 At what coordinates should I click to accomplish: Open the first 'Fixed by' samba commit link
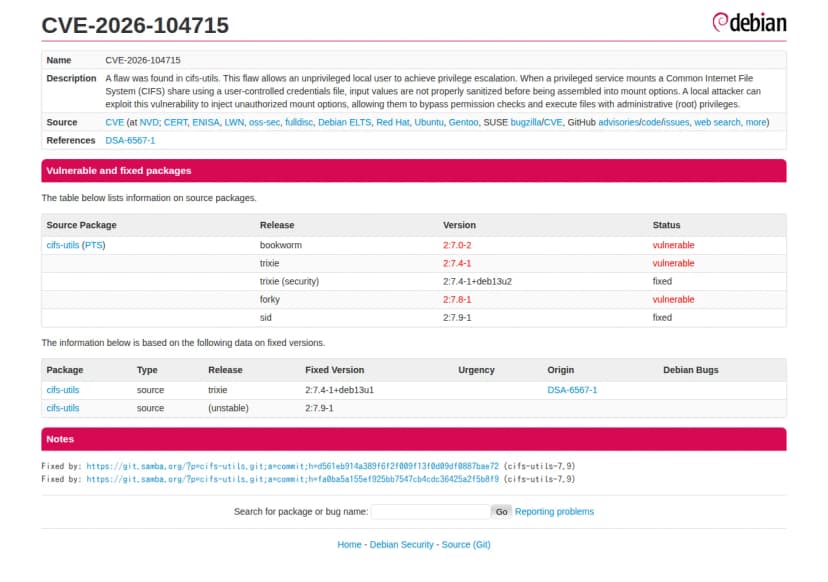point(292,466)
